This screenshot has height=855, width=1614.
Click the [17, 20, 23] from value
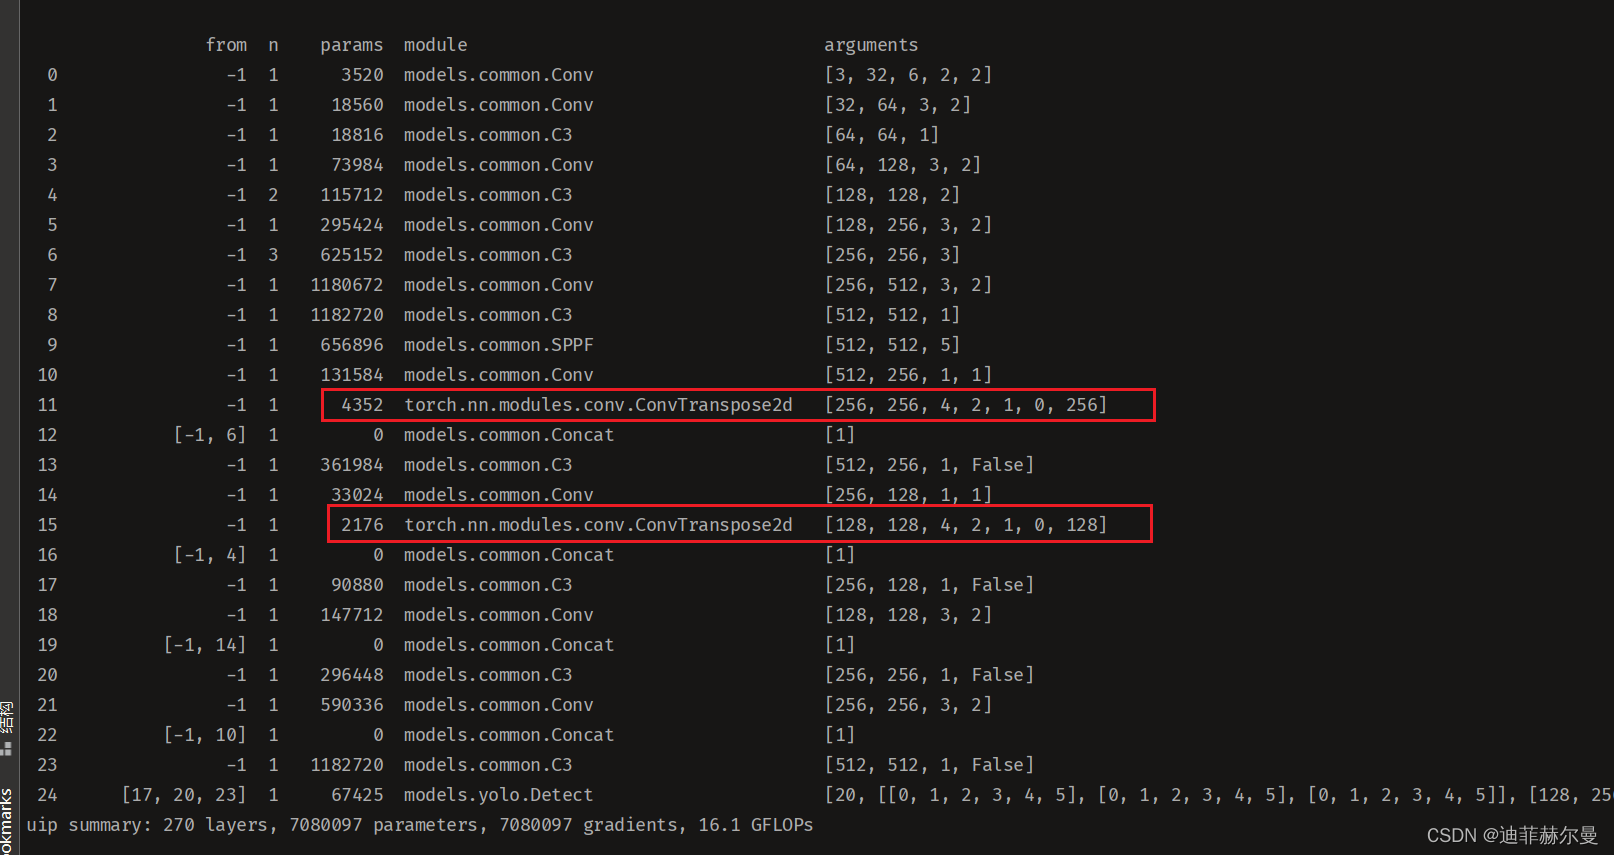[x=183, y=795]
